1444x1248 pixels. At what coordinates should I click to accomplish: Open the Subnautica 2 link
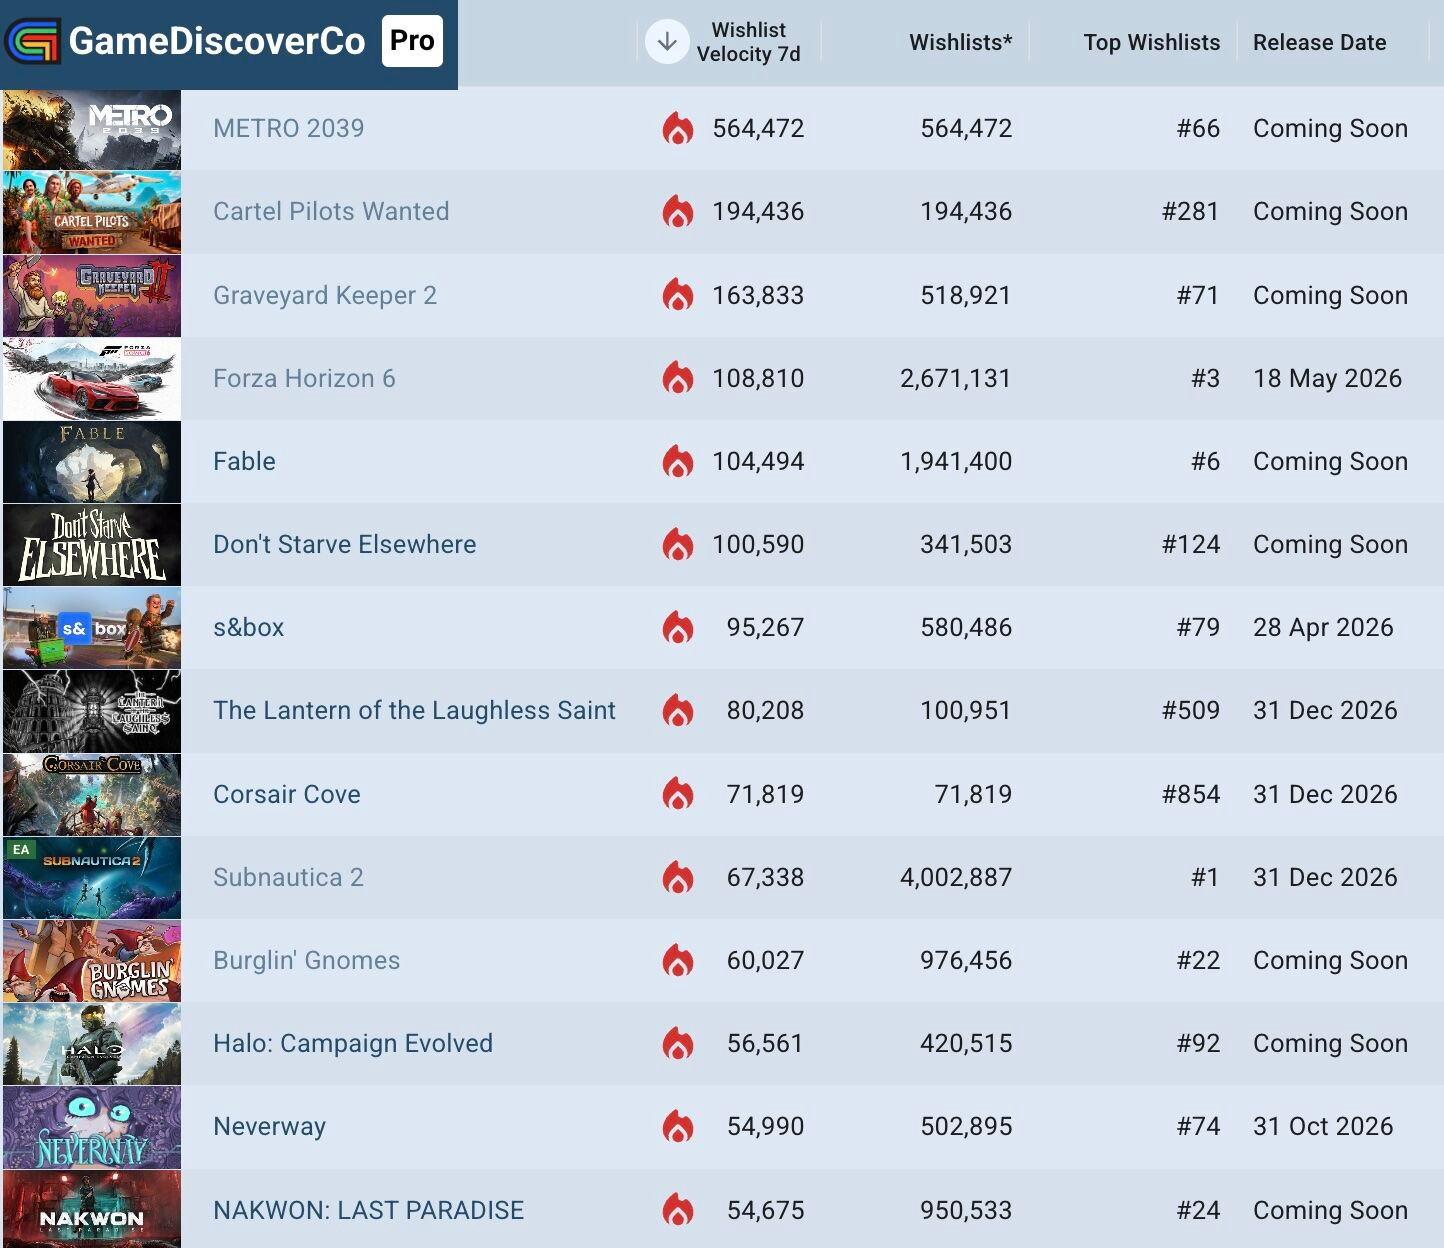point(288,877)
